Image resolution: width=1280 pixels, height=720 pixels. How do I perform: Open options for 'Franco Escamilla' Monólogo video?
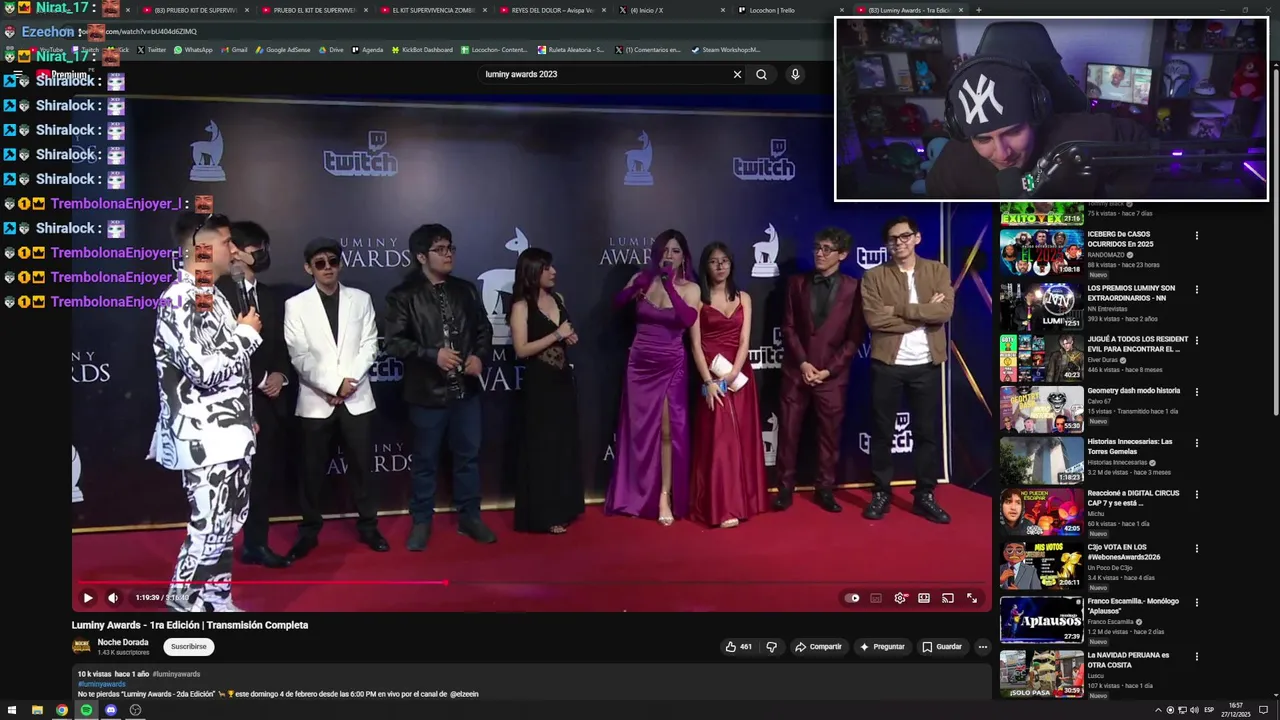pos(1196,603)
